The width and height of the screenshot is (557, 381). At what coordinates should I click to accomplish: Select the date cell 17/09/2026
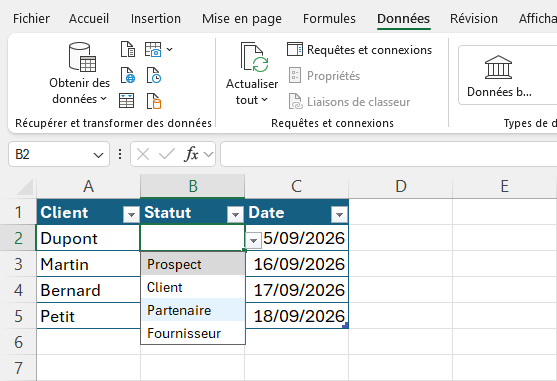pyautogui.click(x=297, y=290)
